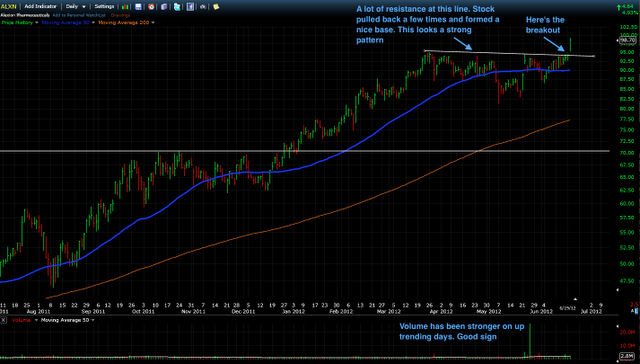Open the Daily timeframe dropdown
Viewport: 640px width, 364px height.
click(x=76, y=7)
